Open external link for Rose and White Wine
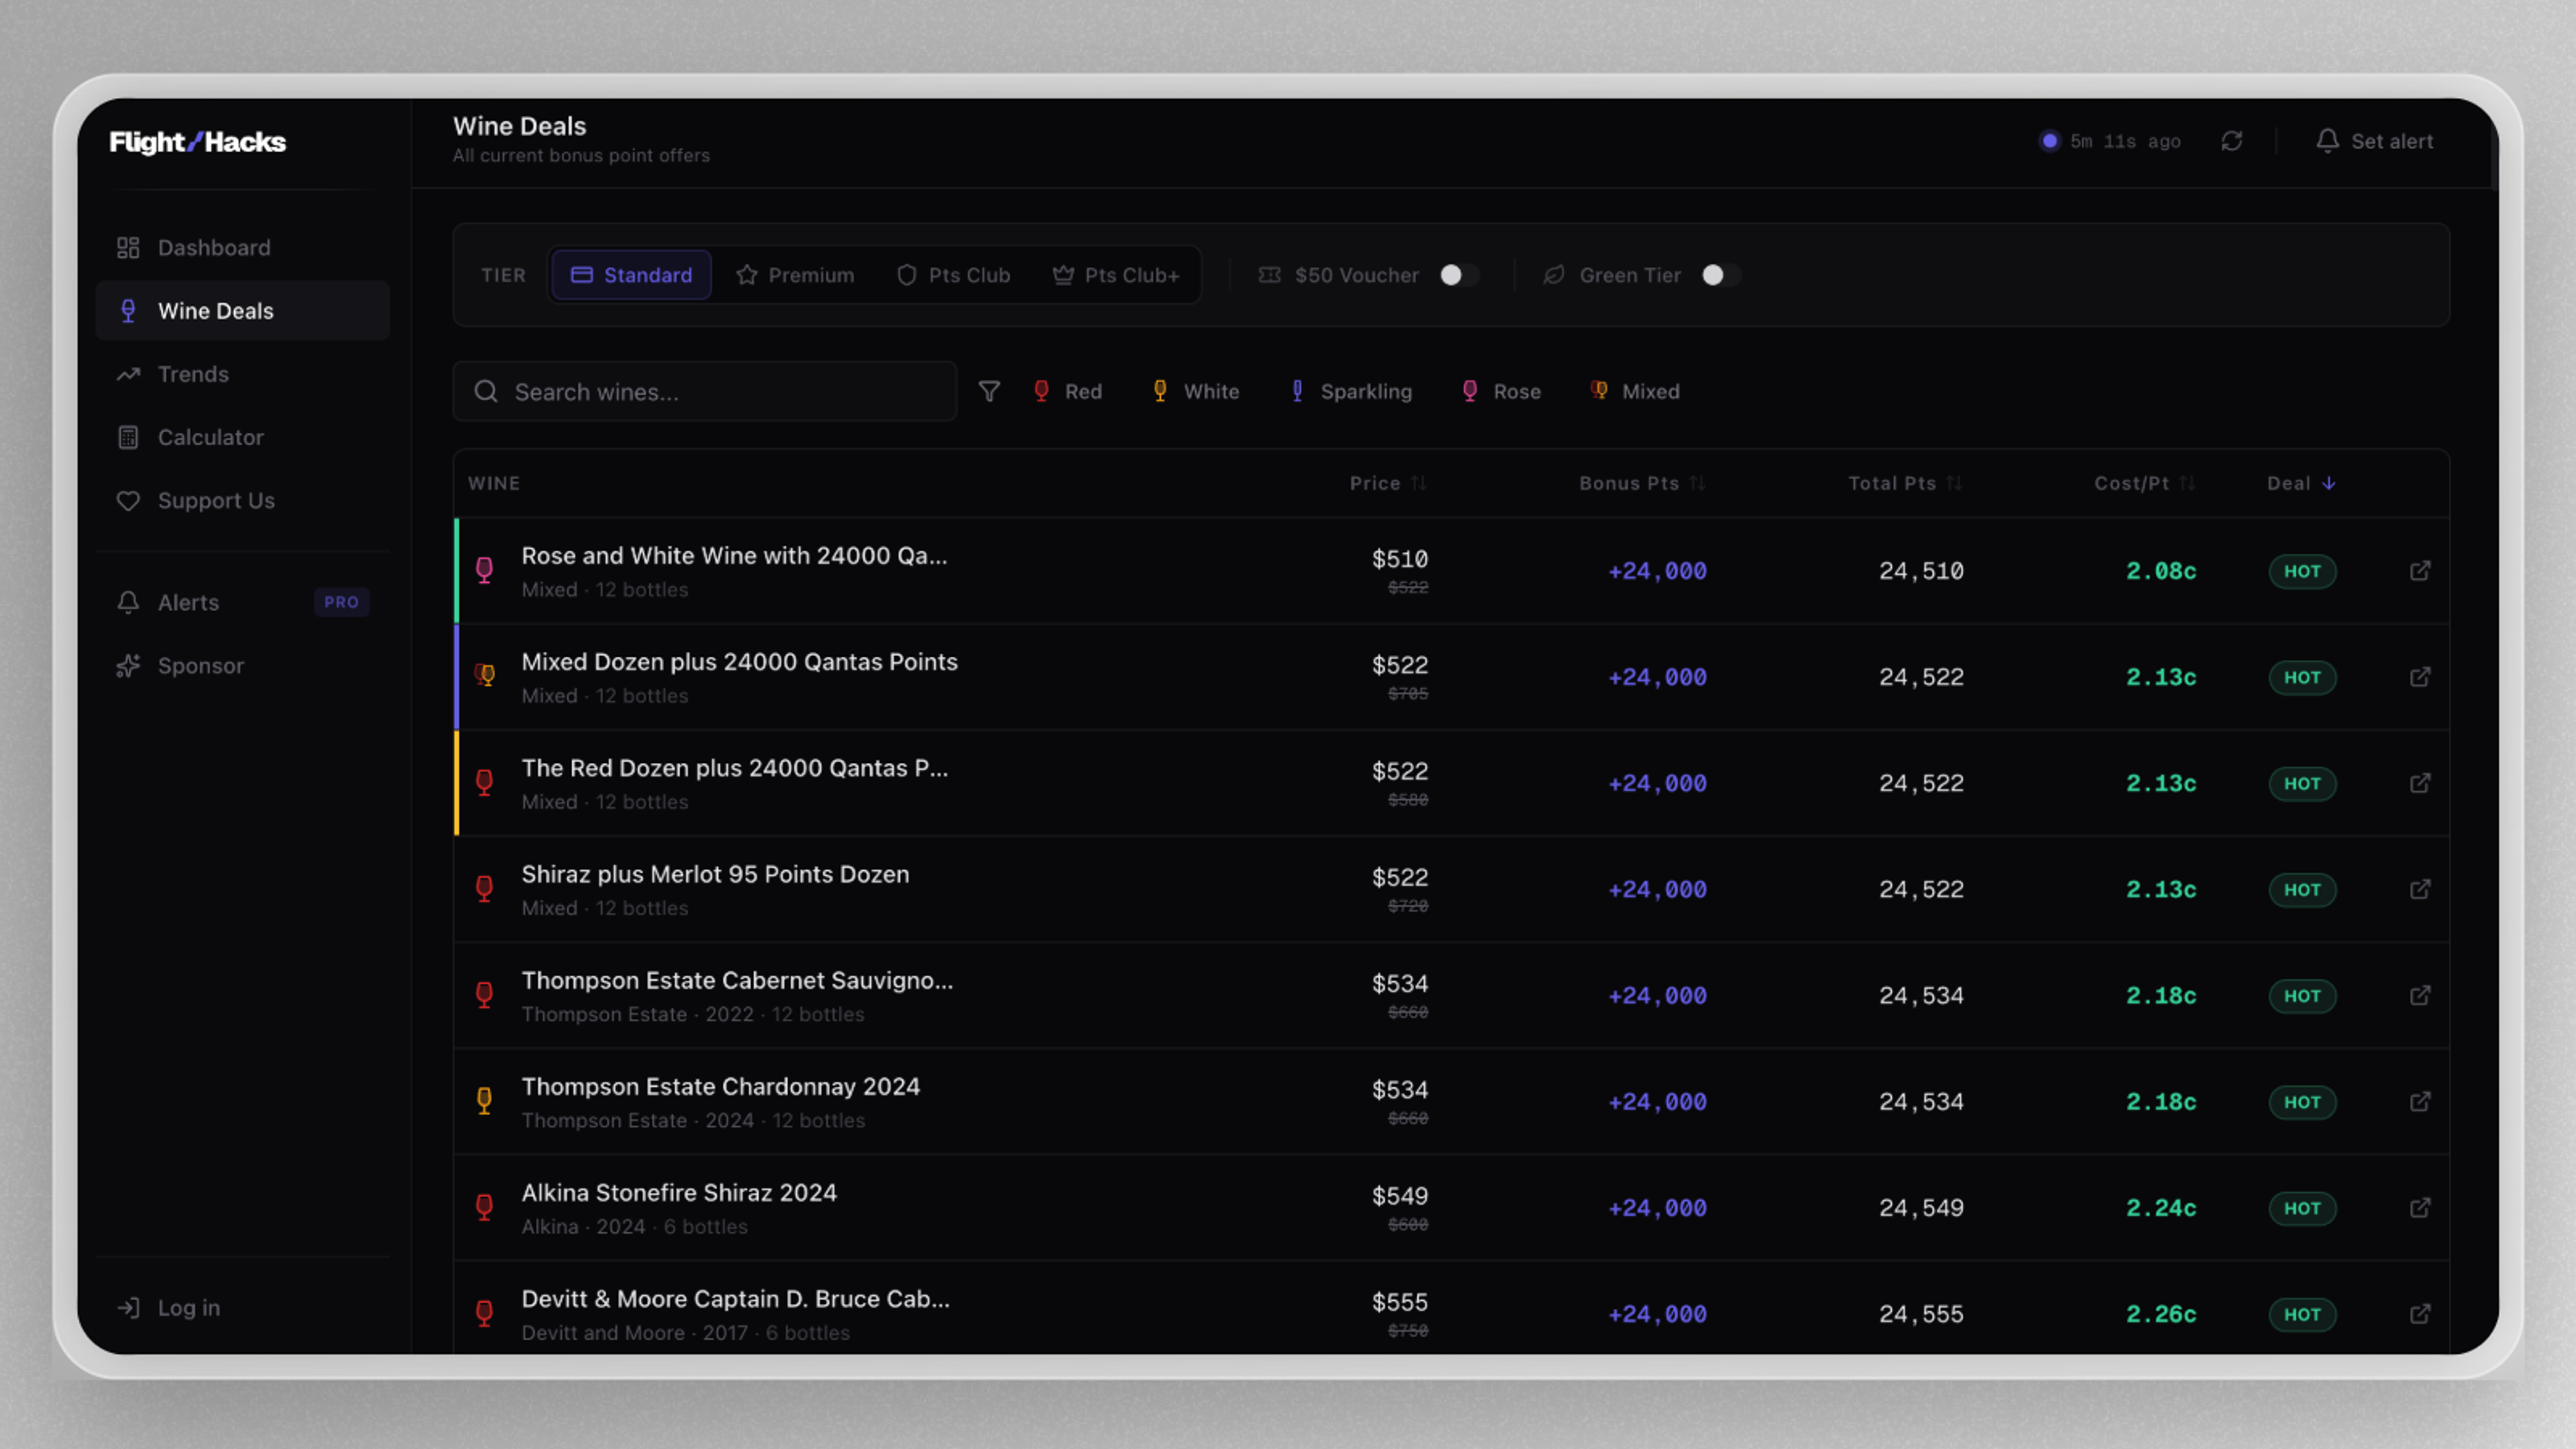 (2419, 571)
